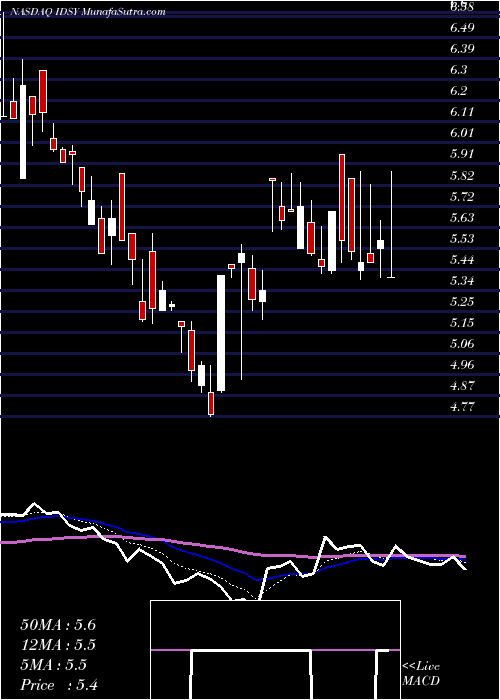The image size is (500, 700).
Task: Select the 4.87 price axis label
Action: pos(462,386)
